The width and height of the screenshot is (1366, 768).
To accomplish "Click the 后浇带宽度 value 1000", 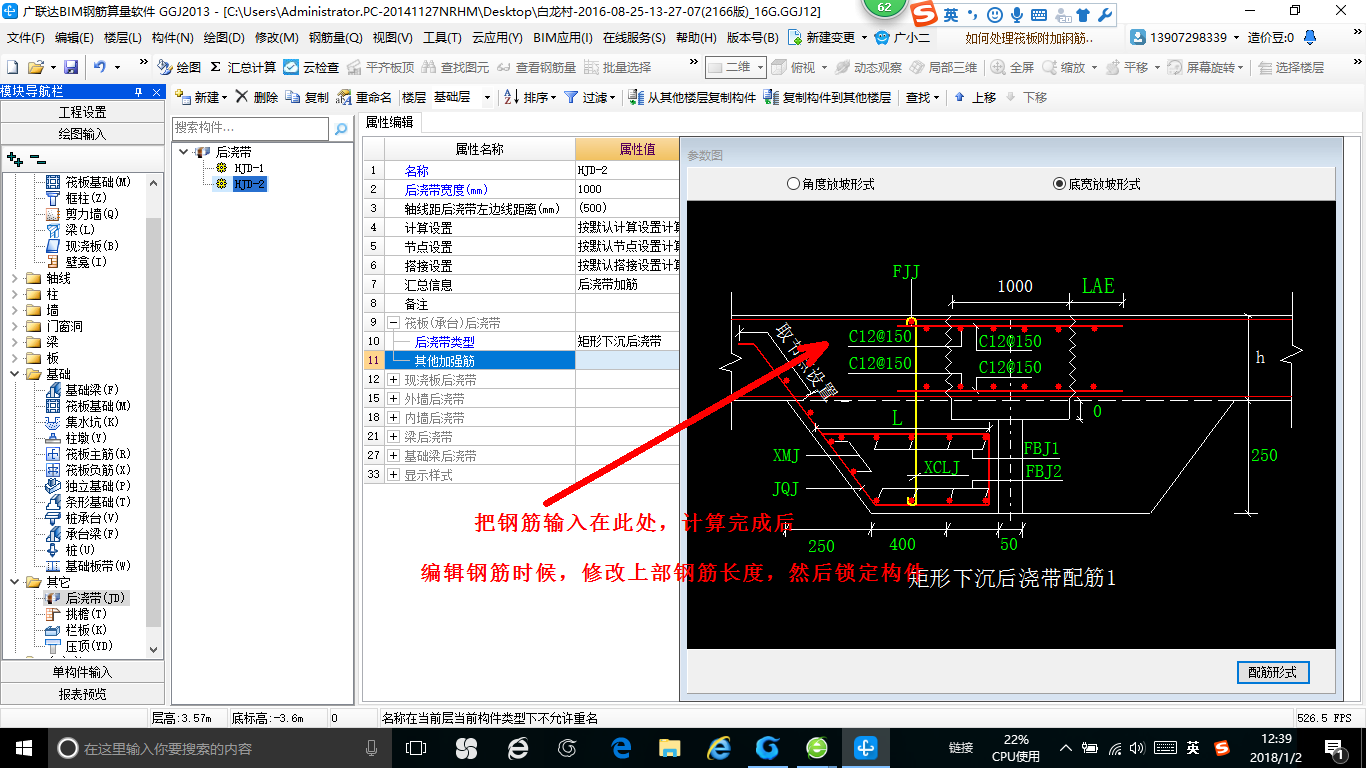I will [627, 189].
